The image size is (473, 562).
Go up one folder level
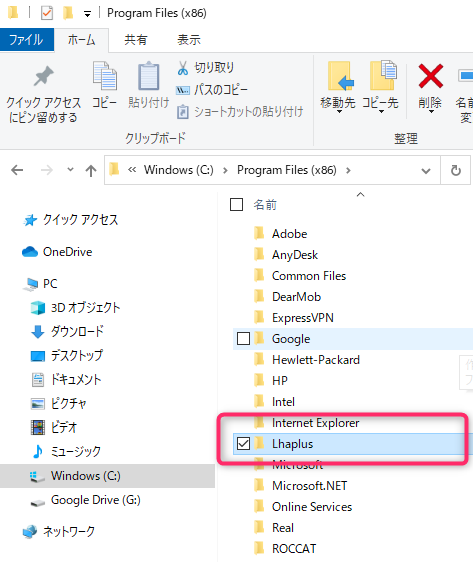pos(91,170)
